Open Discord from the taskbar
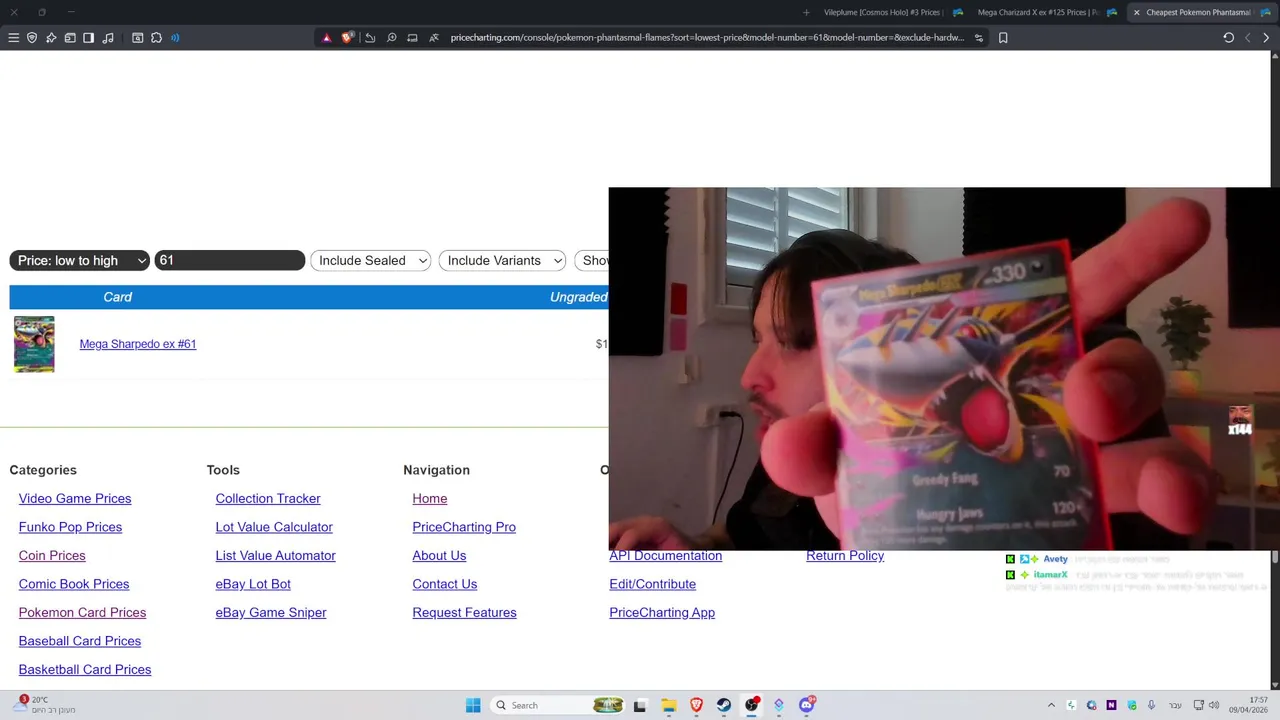 point(807,705)
